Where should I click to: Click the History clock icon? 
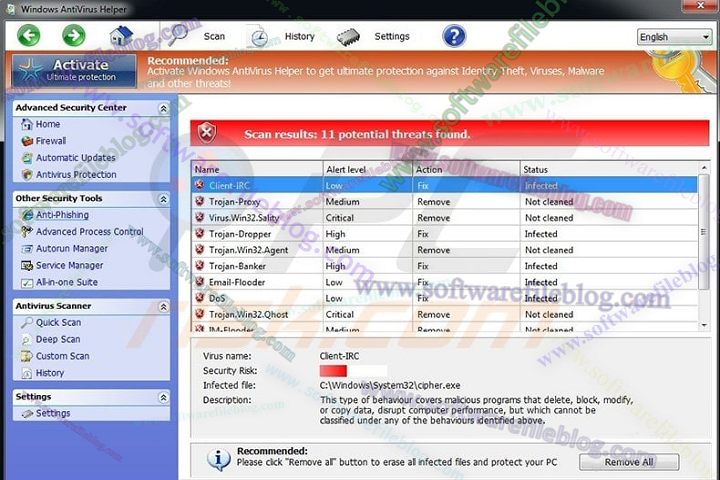coord(259,37)
